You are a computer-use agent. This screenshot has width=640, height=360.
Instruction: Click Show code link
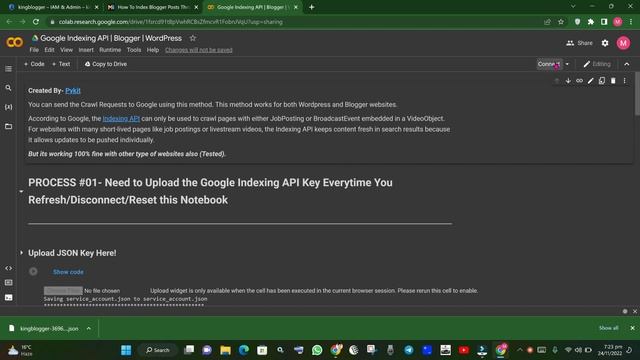pos(68,272)
